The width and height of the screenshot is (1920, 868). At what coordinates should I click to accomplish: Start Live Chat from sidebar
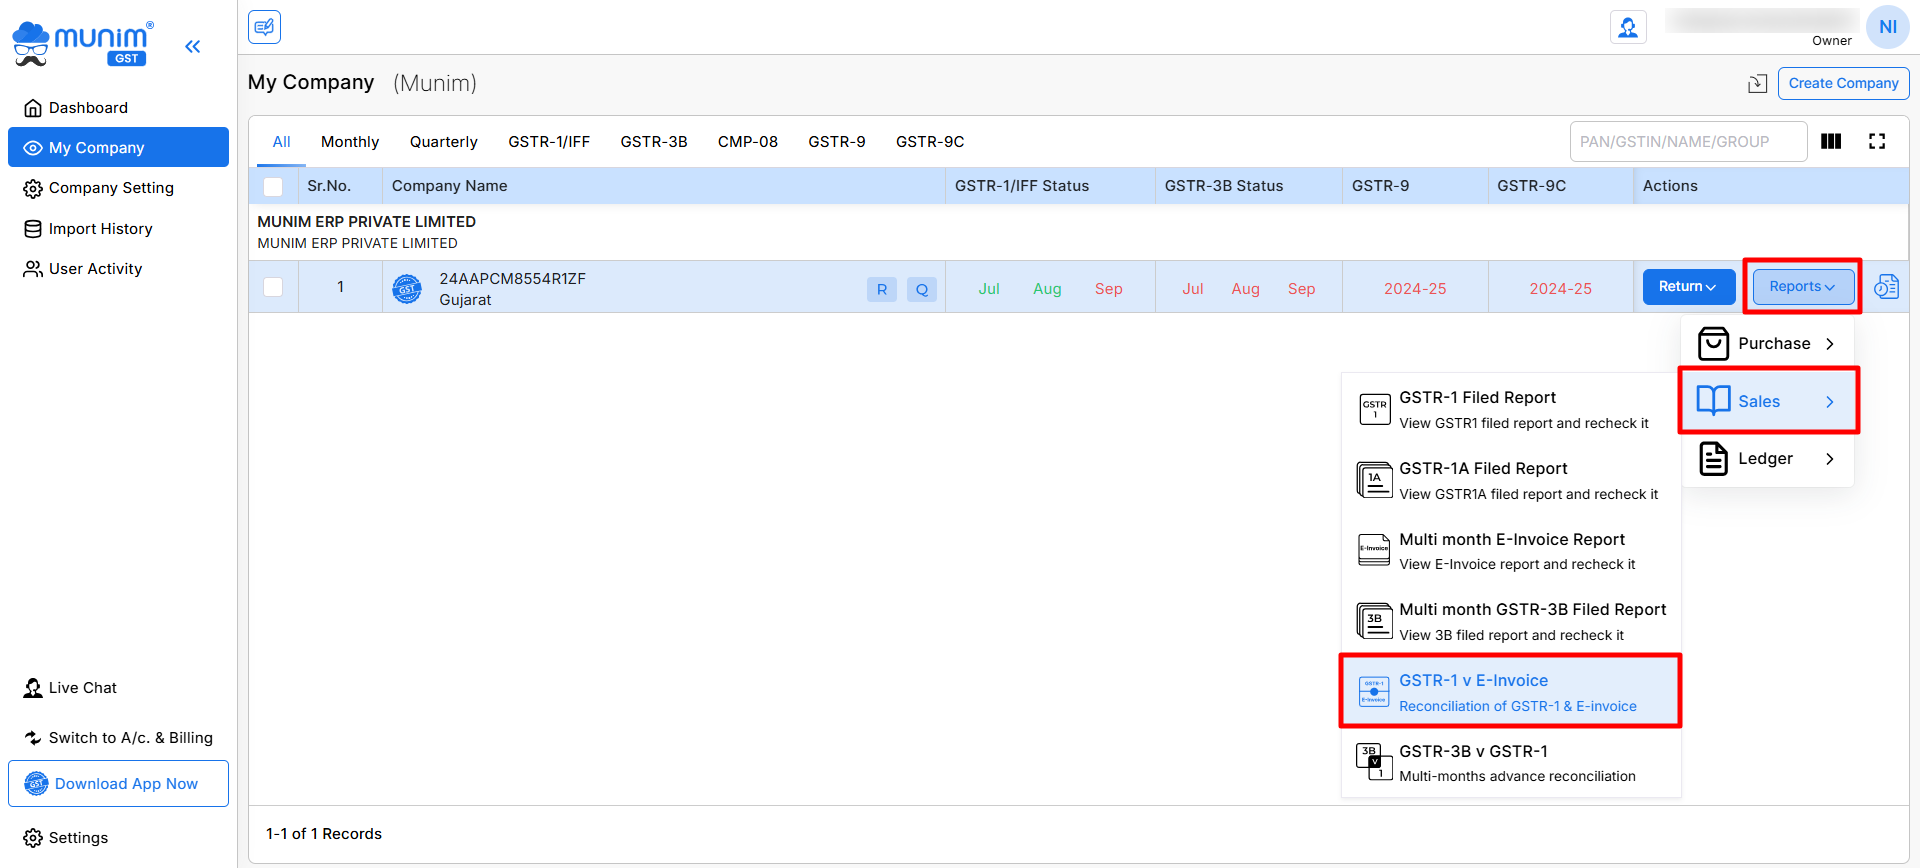point(70,688)
